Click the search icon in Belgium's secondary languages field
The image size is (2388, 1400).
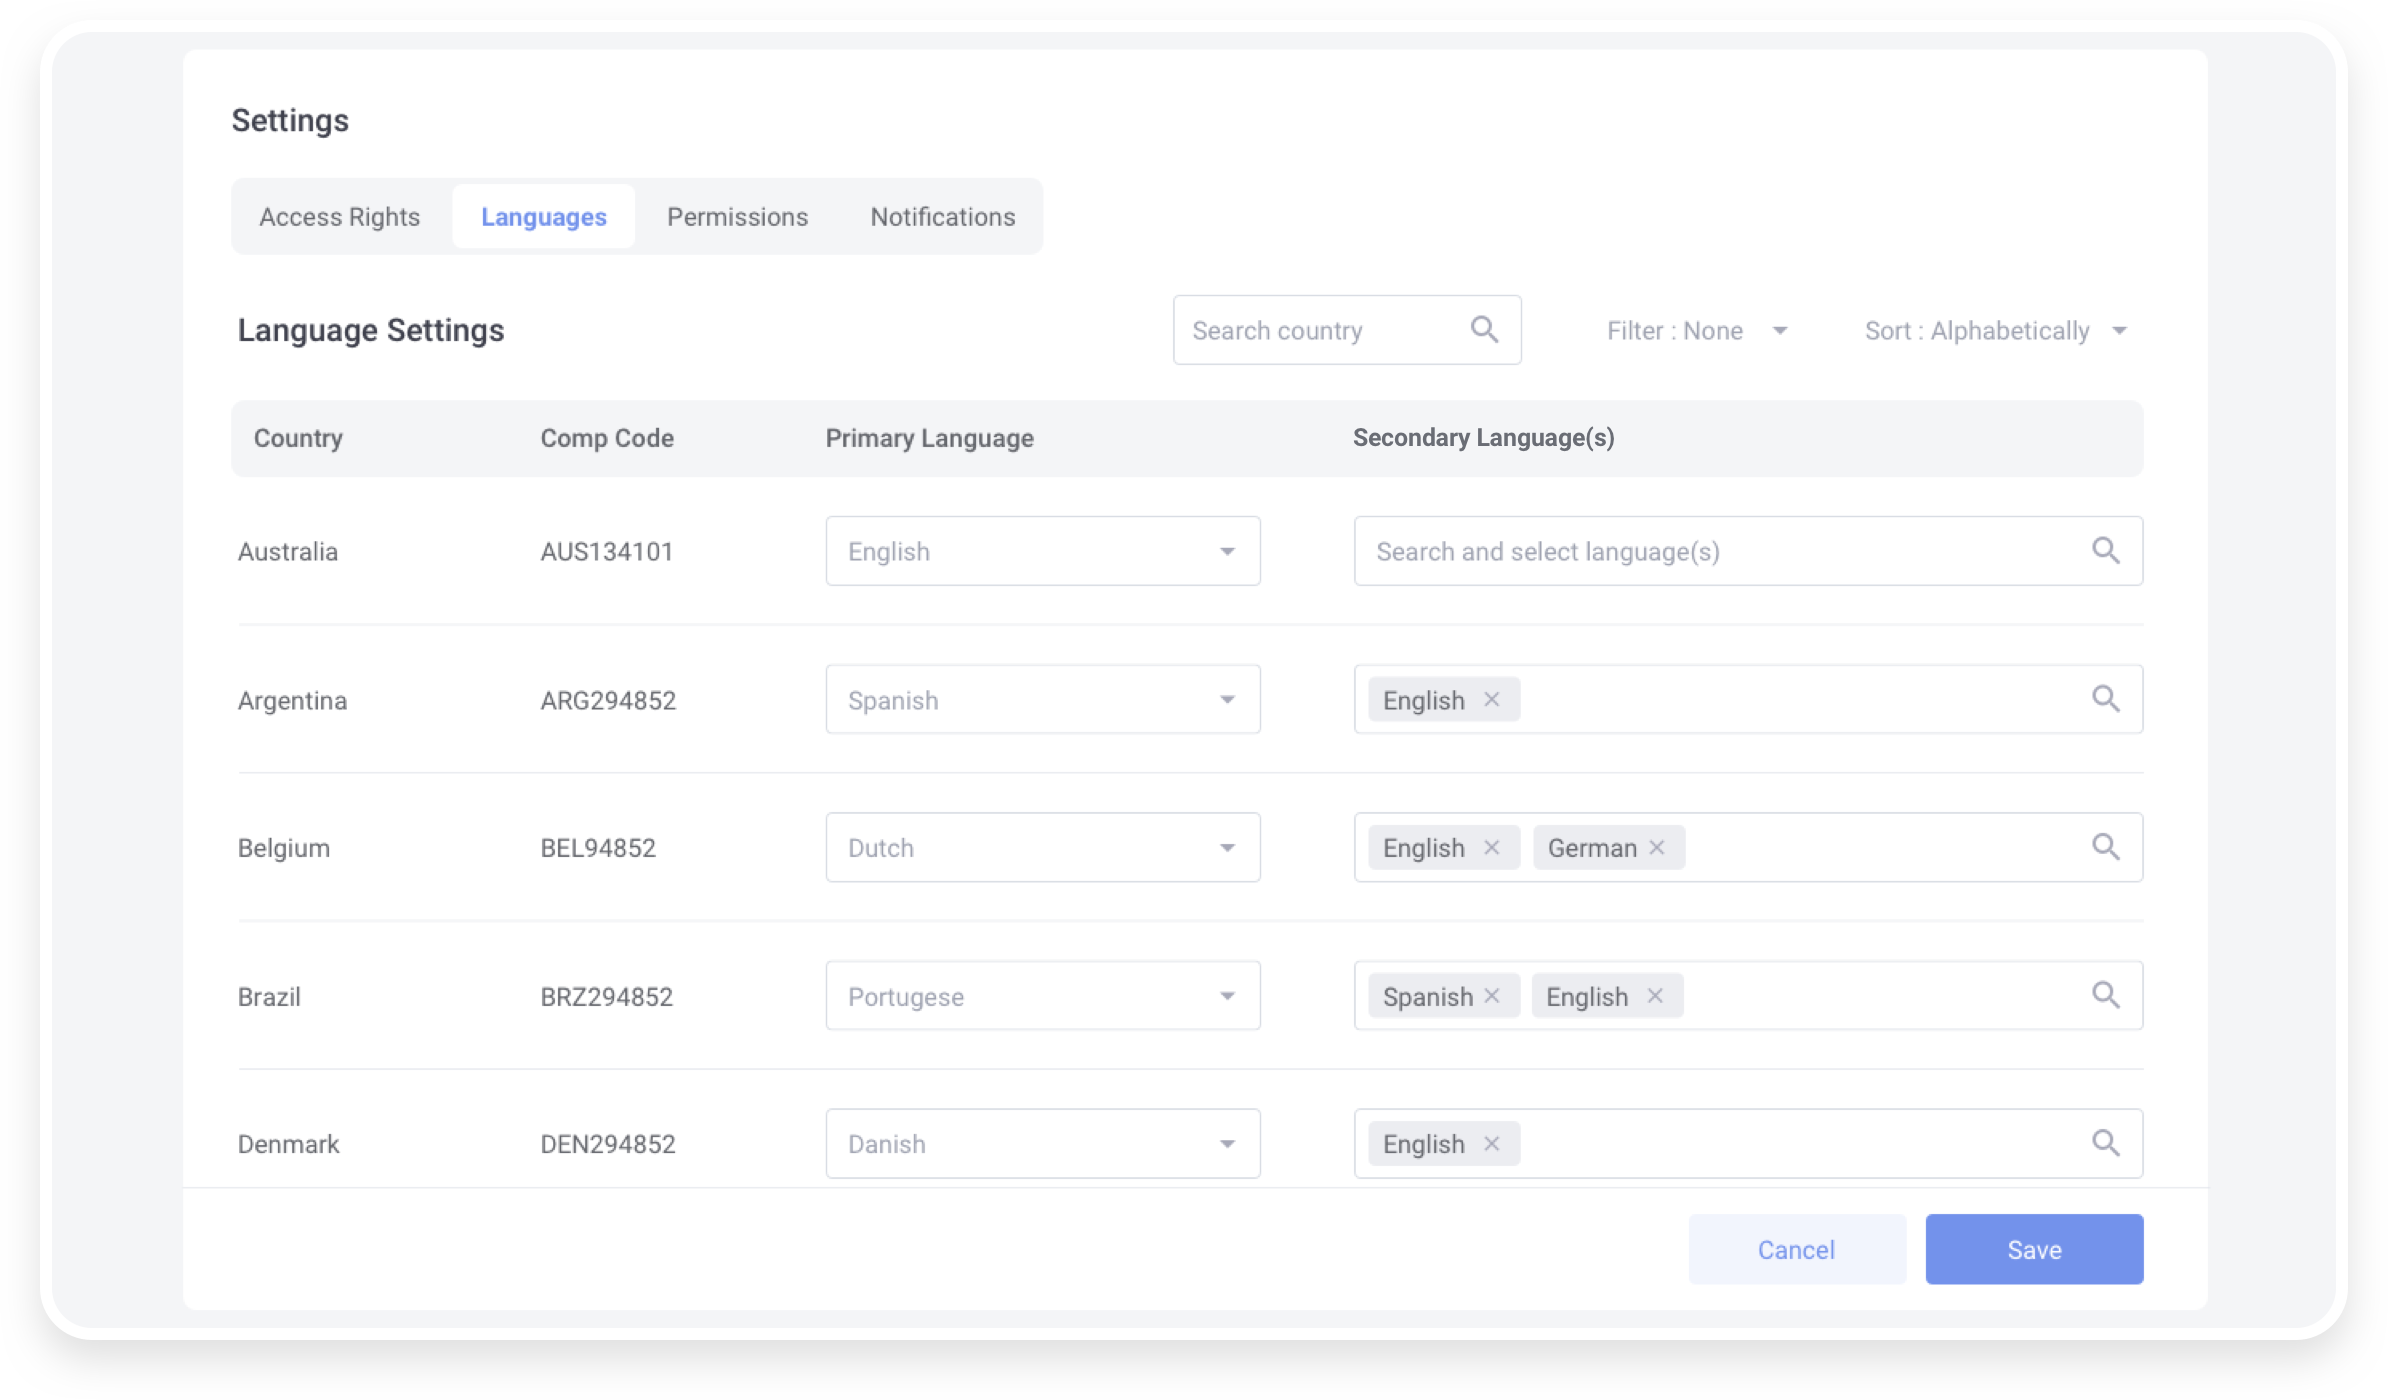pos(2105,848)
